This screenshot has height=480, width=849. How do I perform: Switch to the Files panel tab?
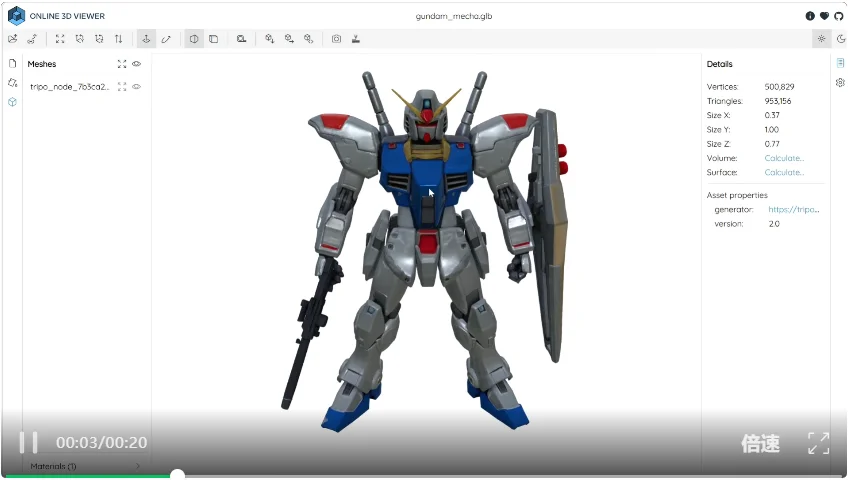point(12,63)
